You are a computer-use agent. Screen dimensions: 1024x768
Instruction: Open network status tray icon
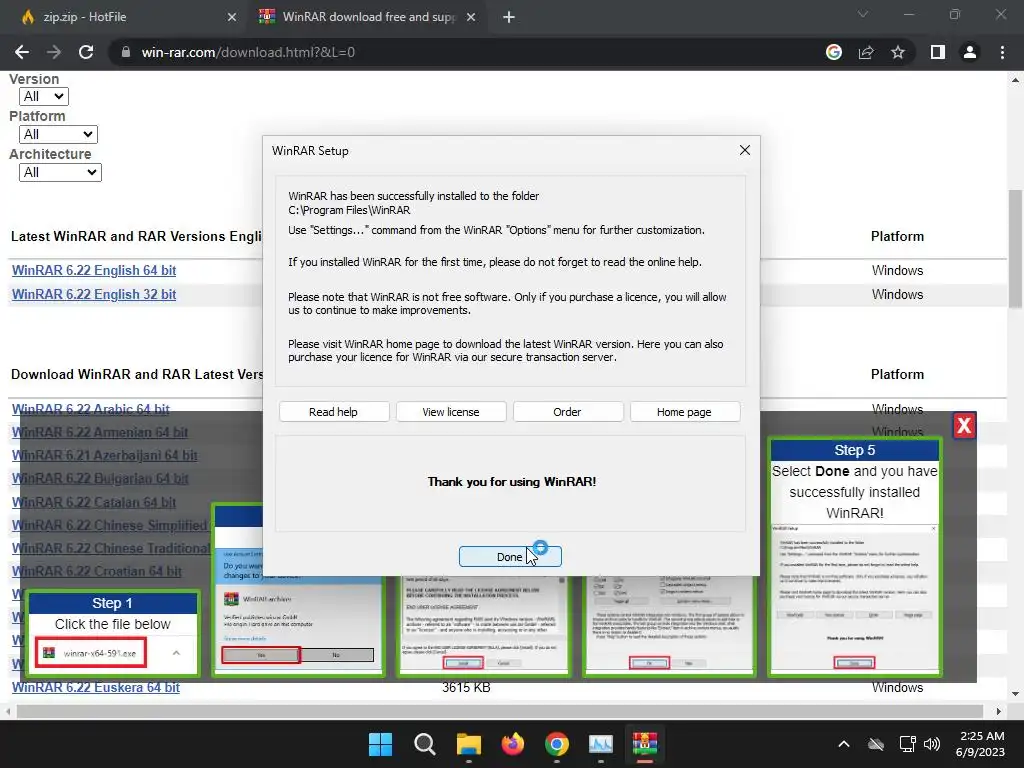(x=907, y=744)
